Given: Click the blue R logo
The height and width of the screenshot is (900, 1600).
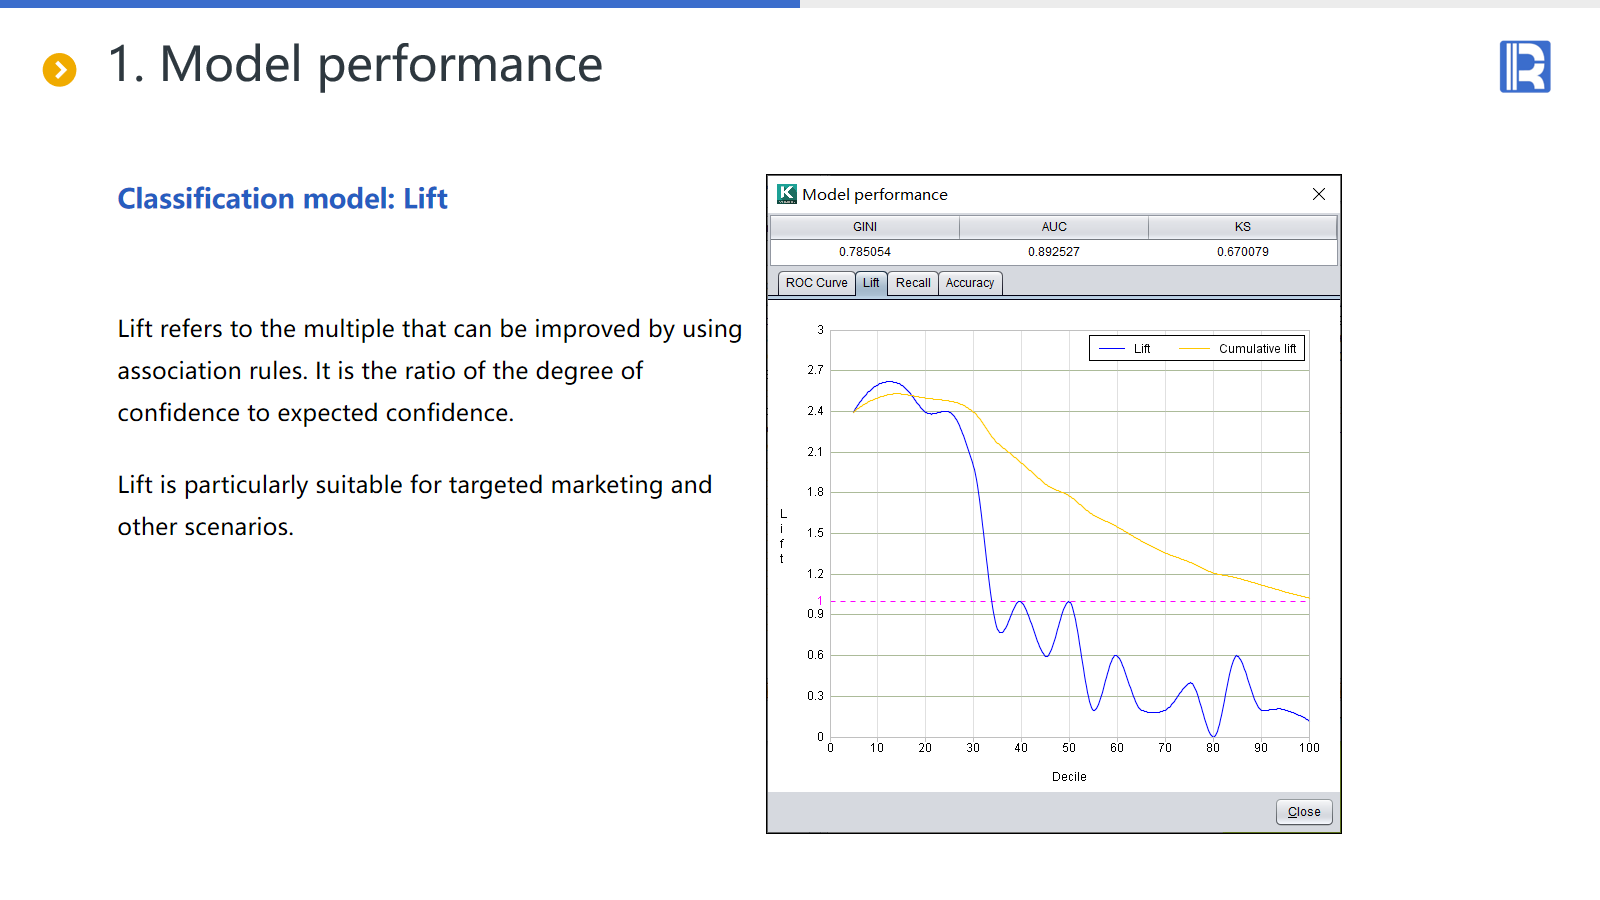Looking at the screenshot, I should [1524, 67].
